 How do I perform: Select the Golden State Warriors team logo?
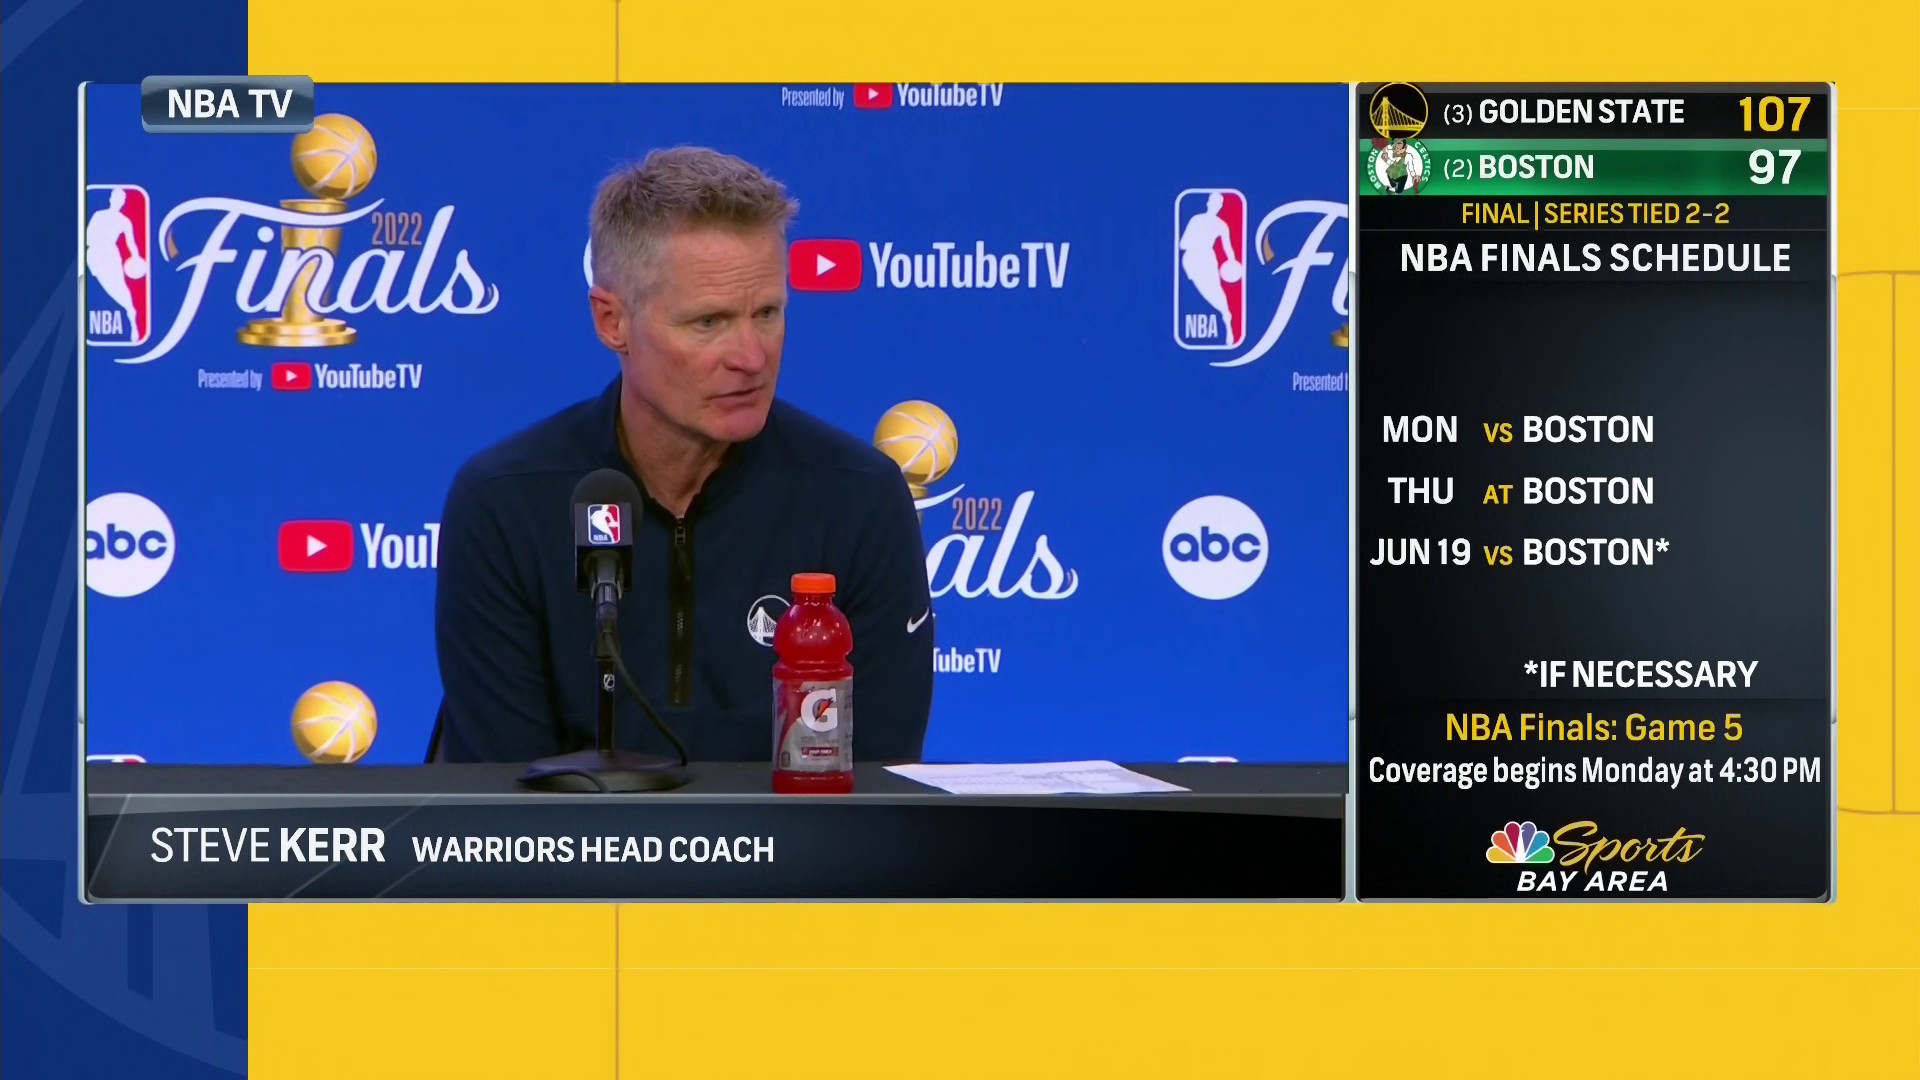(x=1400, y=113)
